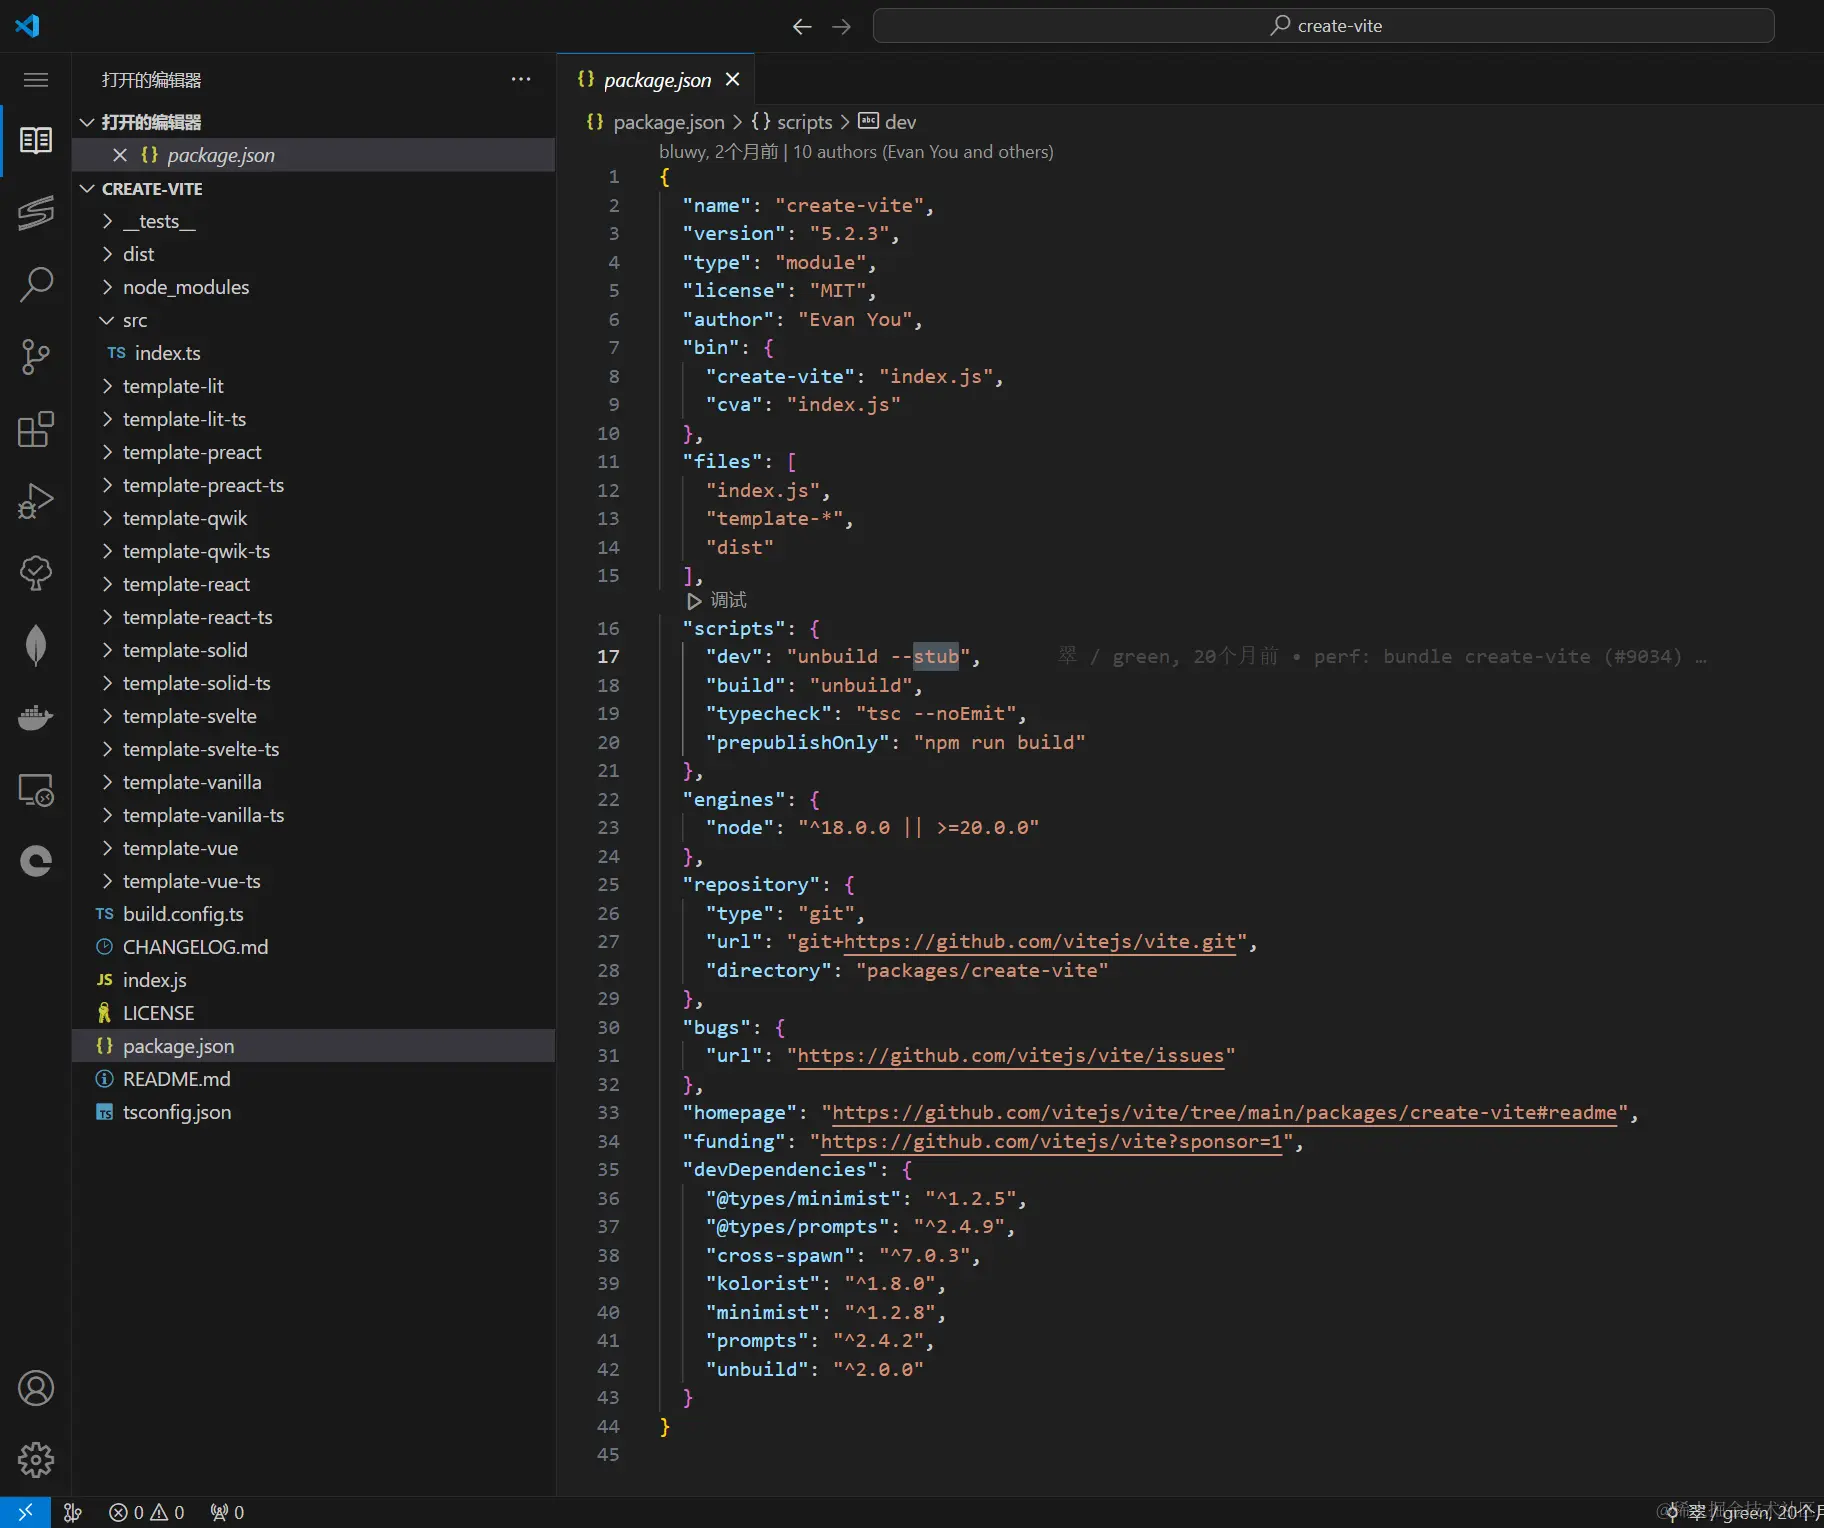Image resolution: width=1824 pixels, height=1528 pixels.
Task: Click the inline blame annotation on line 17
Action: pyautogui.click(x=1383, y=657)
